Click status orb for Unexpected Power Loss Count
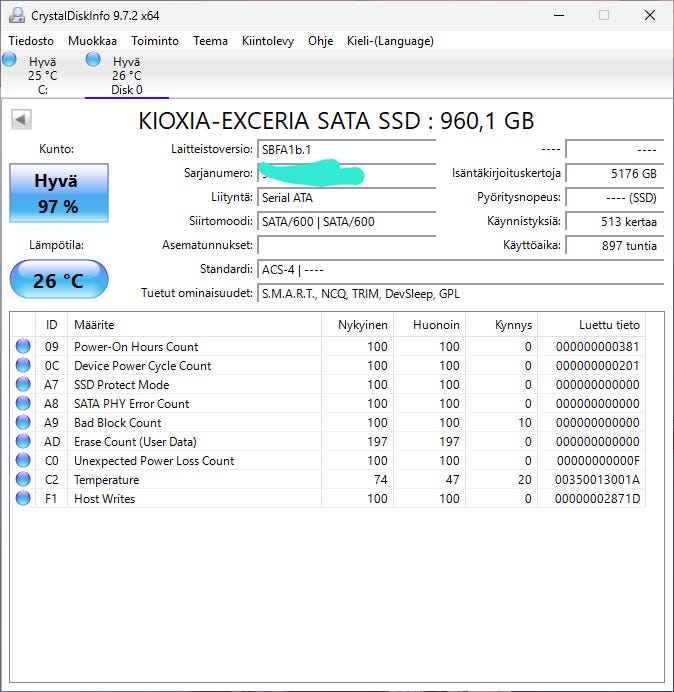This screenshot has width=674, height=692. (23, 460)
